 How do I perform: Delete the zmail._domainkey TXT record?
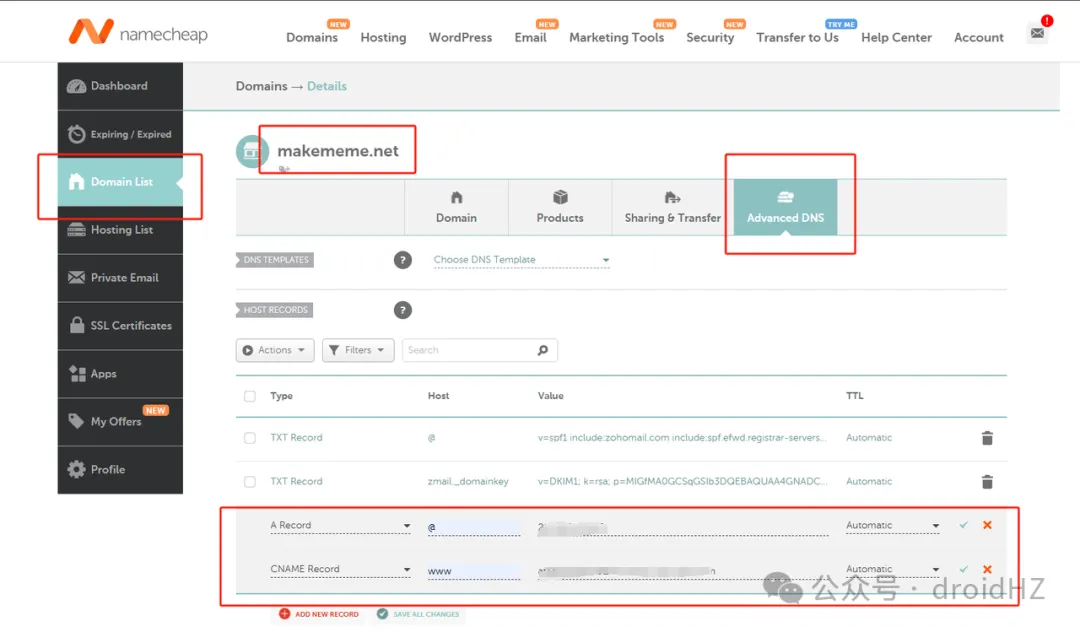tap(987, 482)
